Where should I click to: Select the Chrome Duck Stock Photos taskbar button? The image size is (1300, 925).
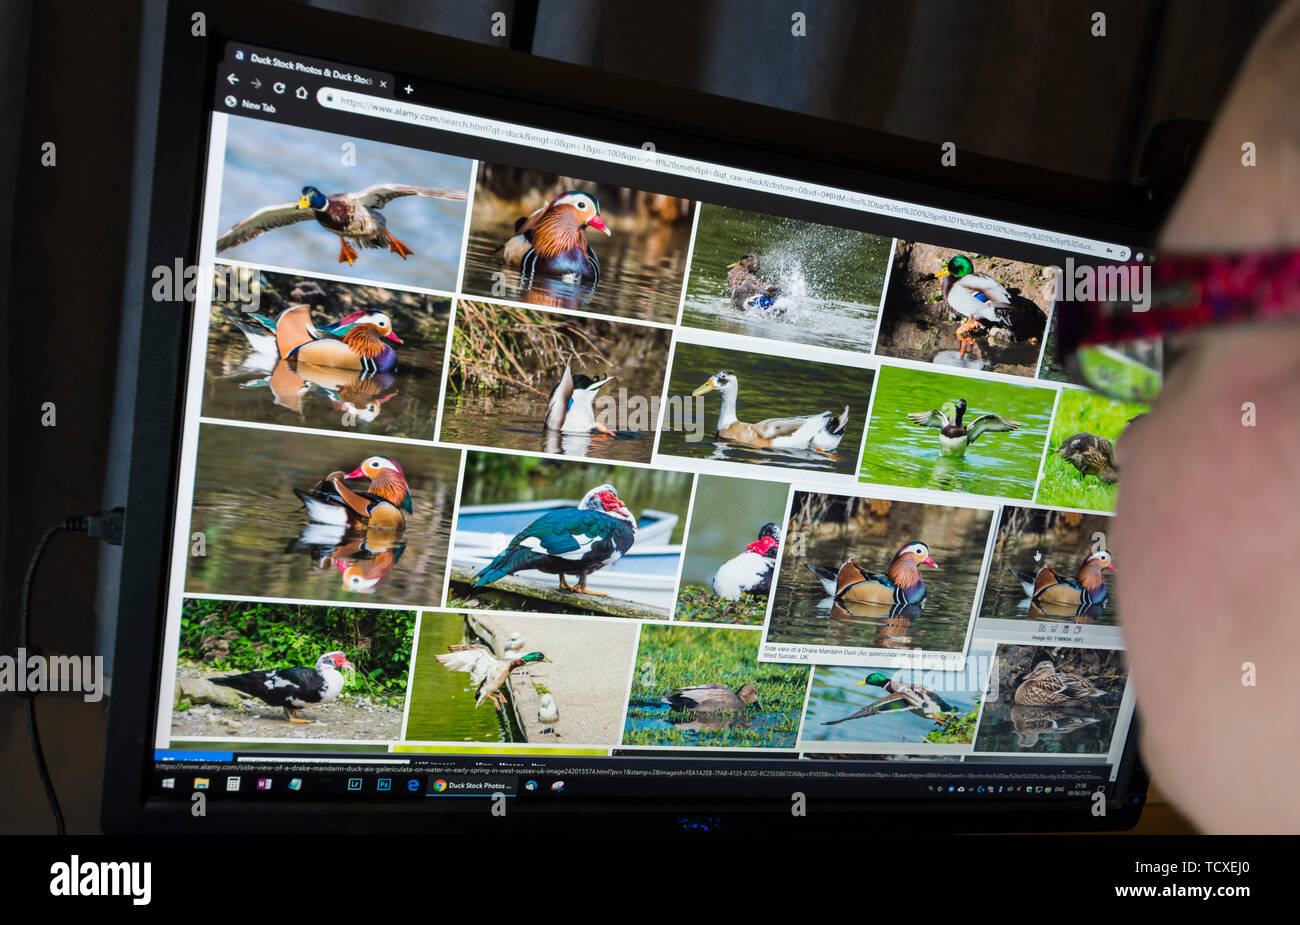473,786
